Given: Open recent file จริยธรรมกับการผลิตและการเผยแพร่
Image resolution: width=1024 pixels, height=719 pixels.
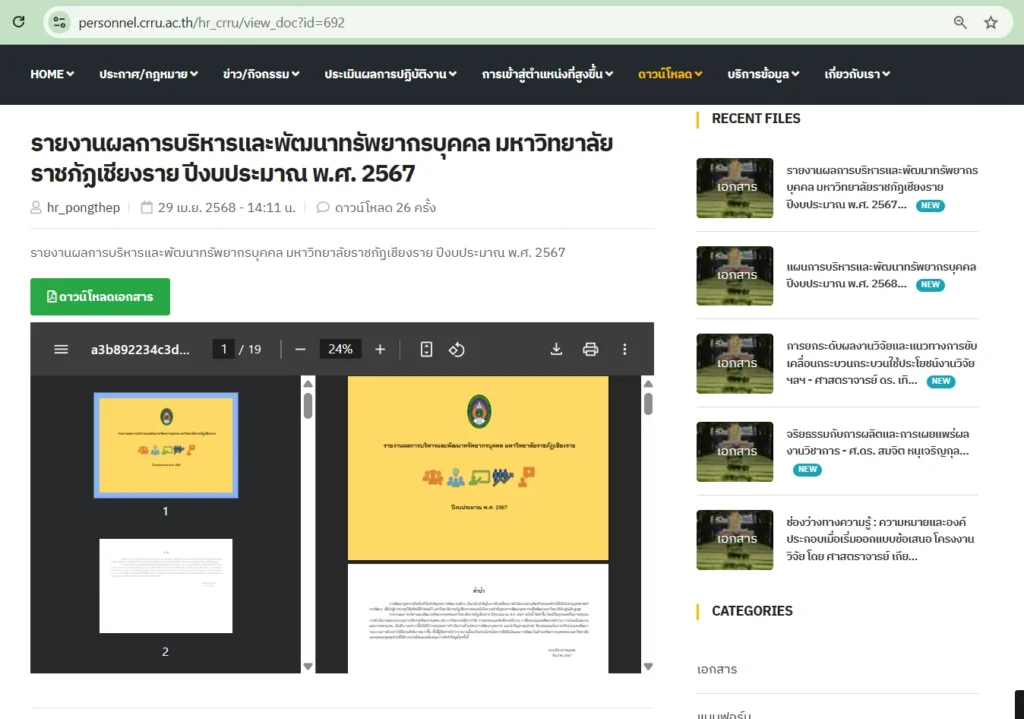Looking at the screenshot, I should pos(878,442).
